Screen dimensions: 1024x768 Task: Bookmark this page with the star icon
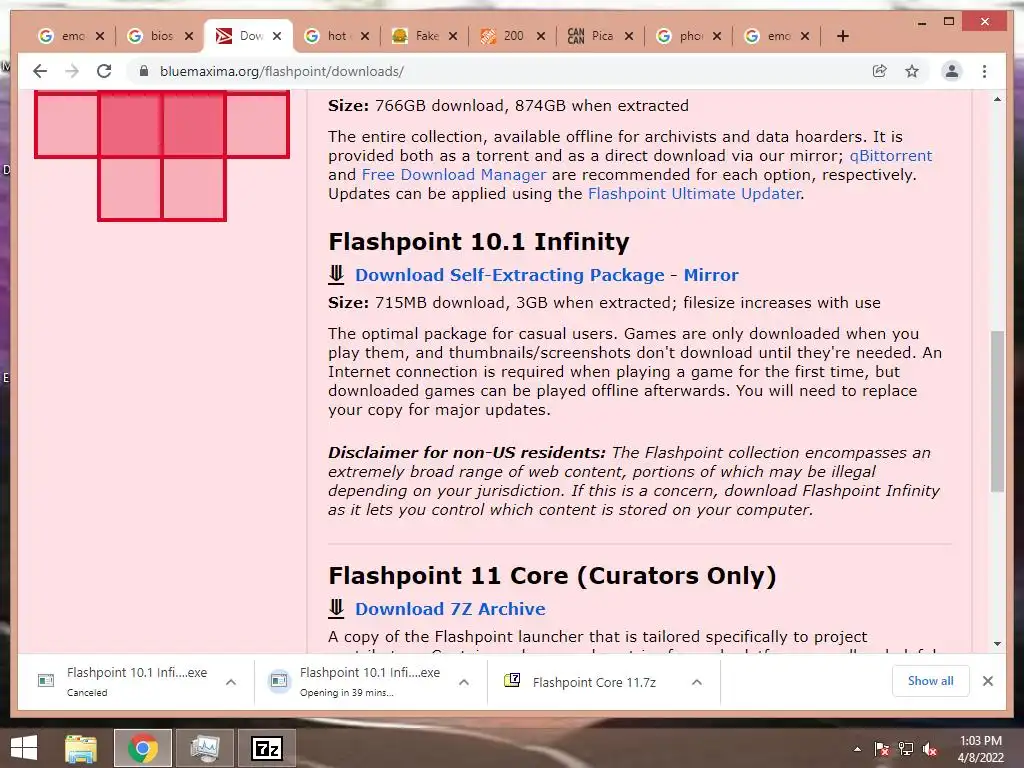pyautogui.click(x=912, y=71)
